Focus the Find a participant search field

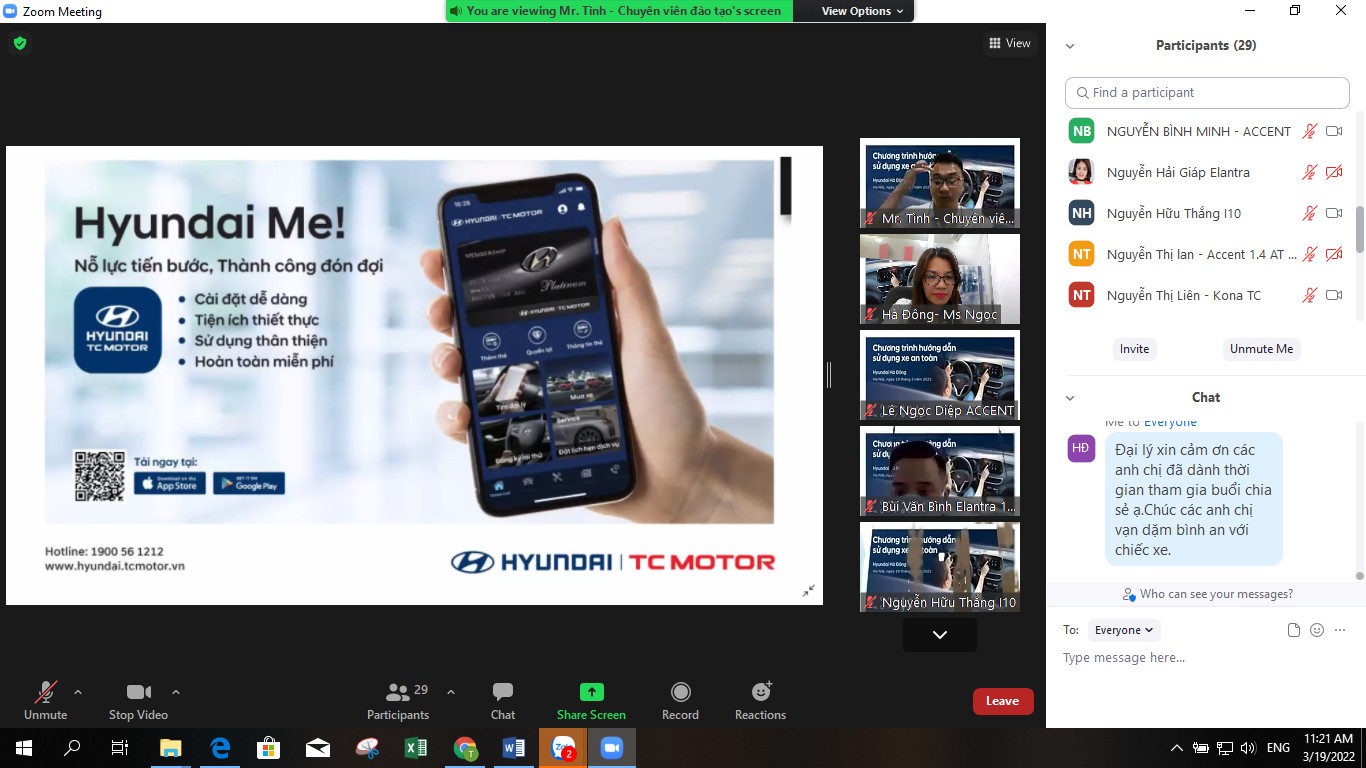click(1207, 92)
